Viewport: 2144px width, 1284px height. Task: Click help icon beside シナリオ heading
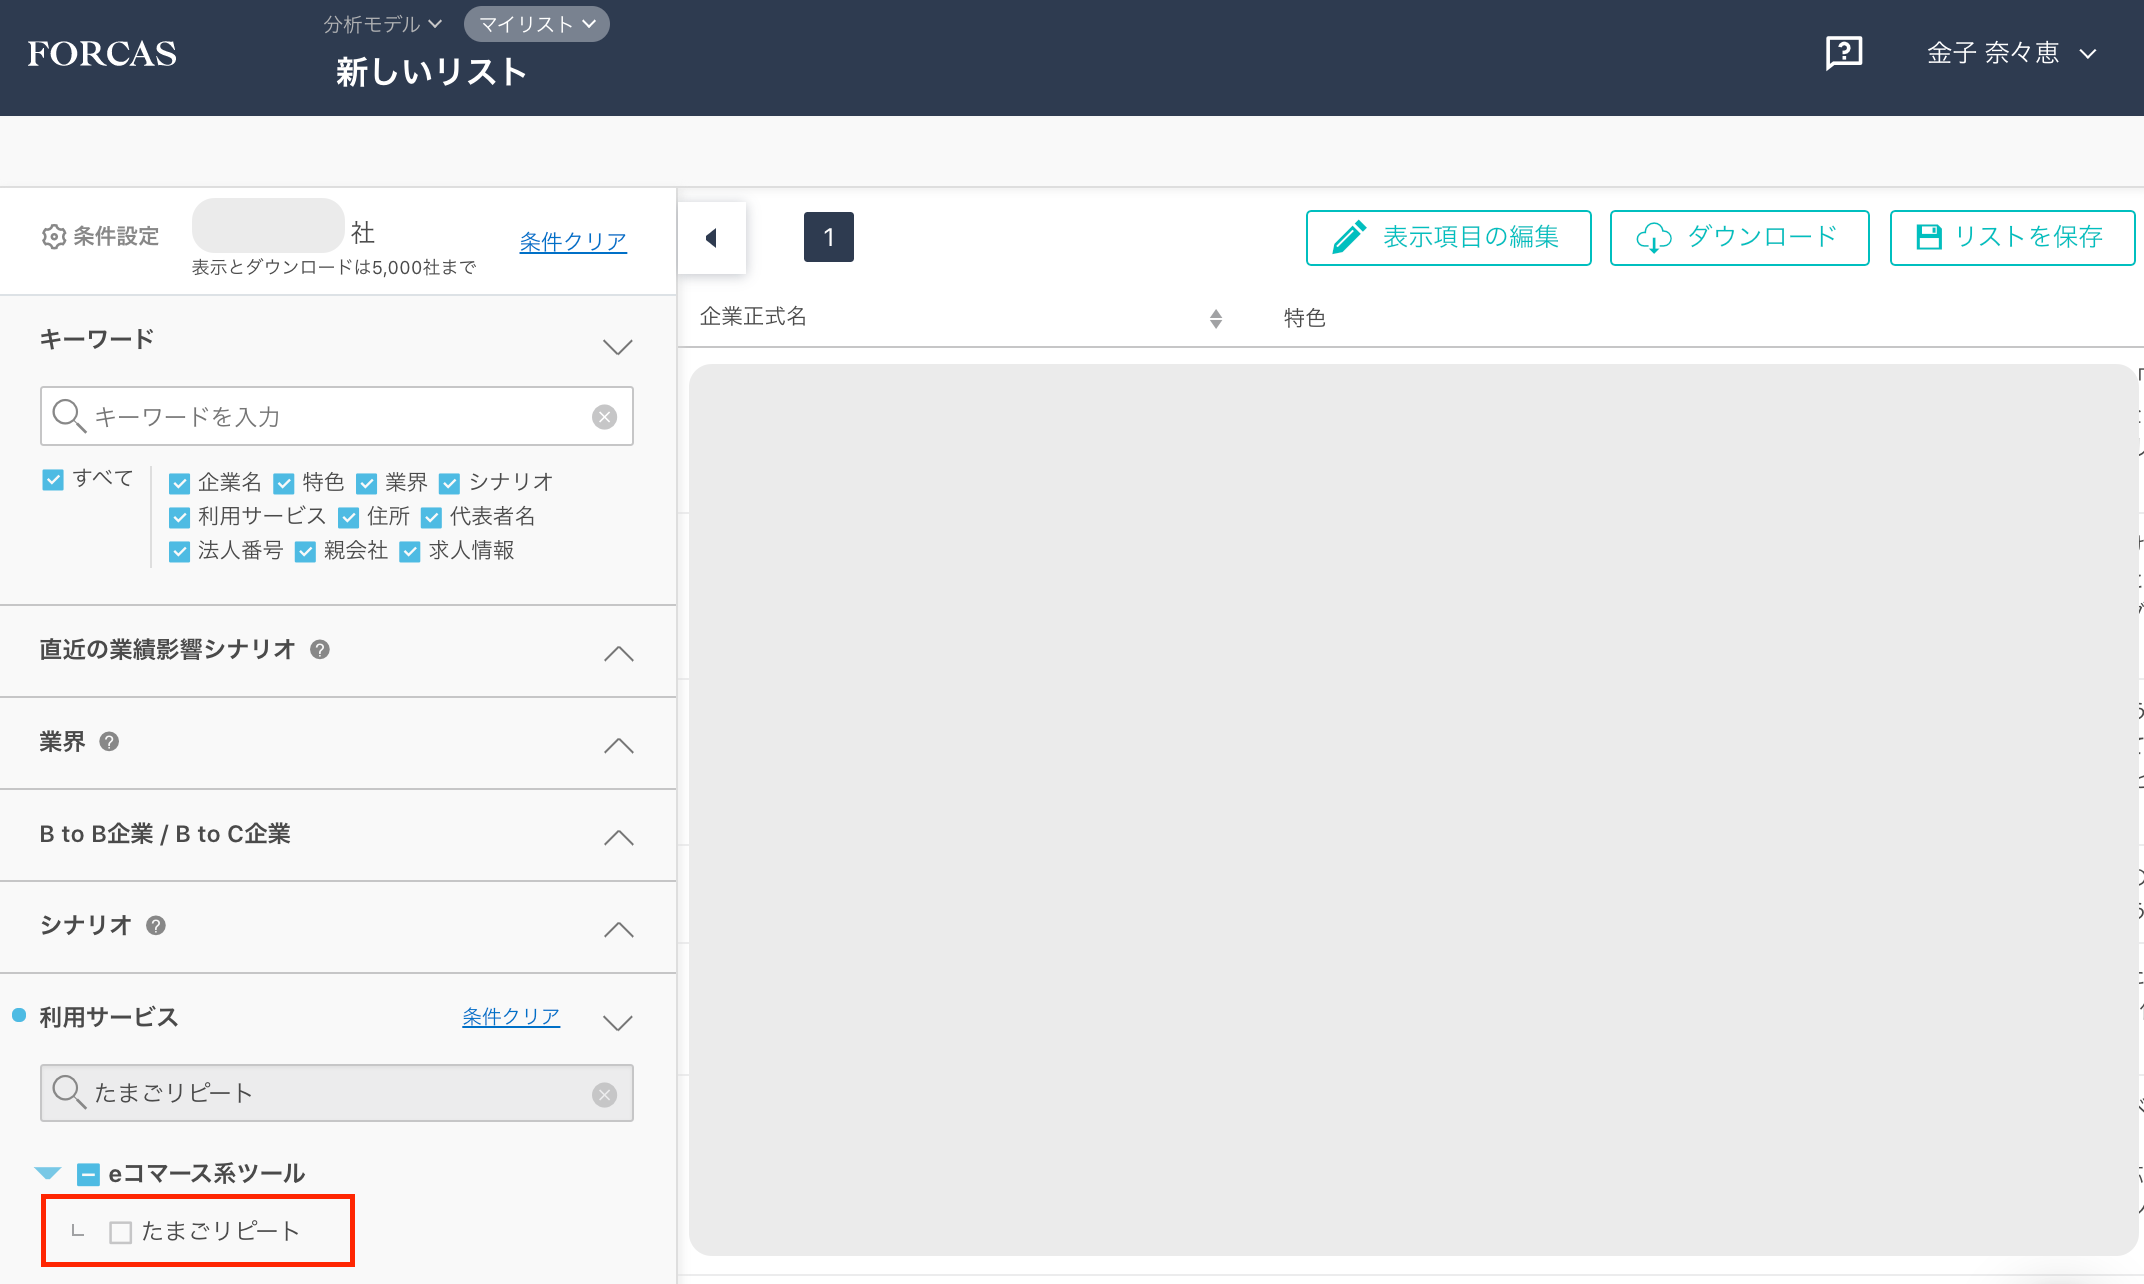156,926
